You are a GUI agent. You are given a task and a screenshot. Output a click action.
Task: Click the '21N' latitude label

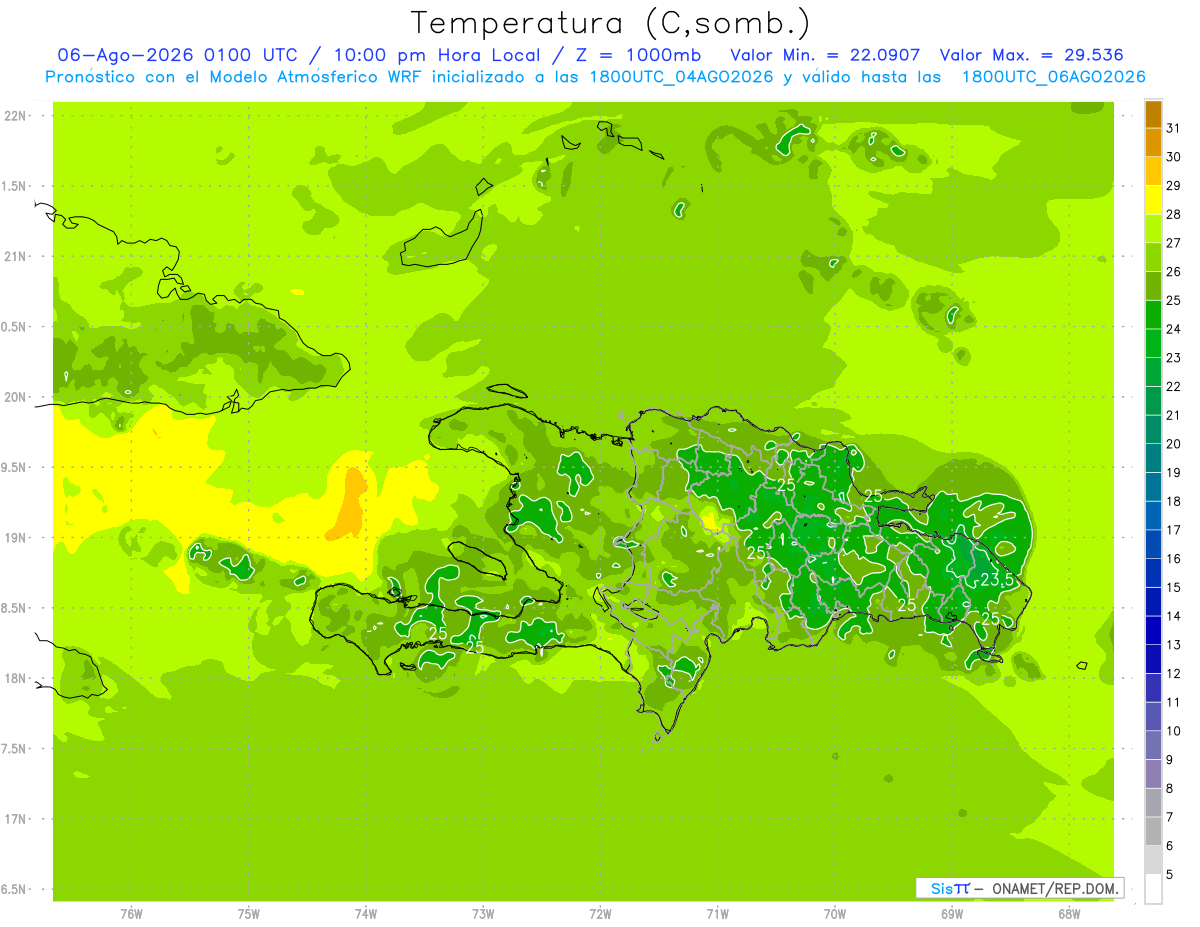[16, 256]
